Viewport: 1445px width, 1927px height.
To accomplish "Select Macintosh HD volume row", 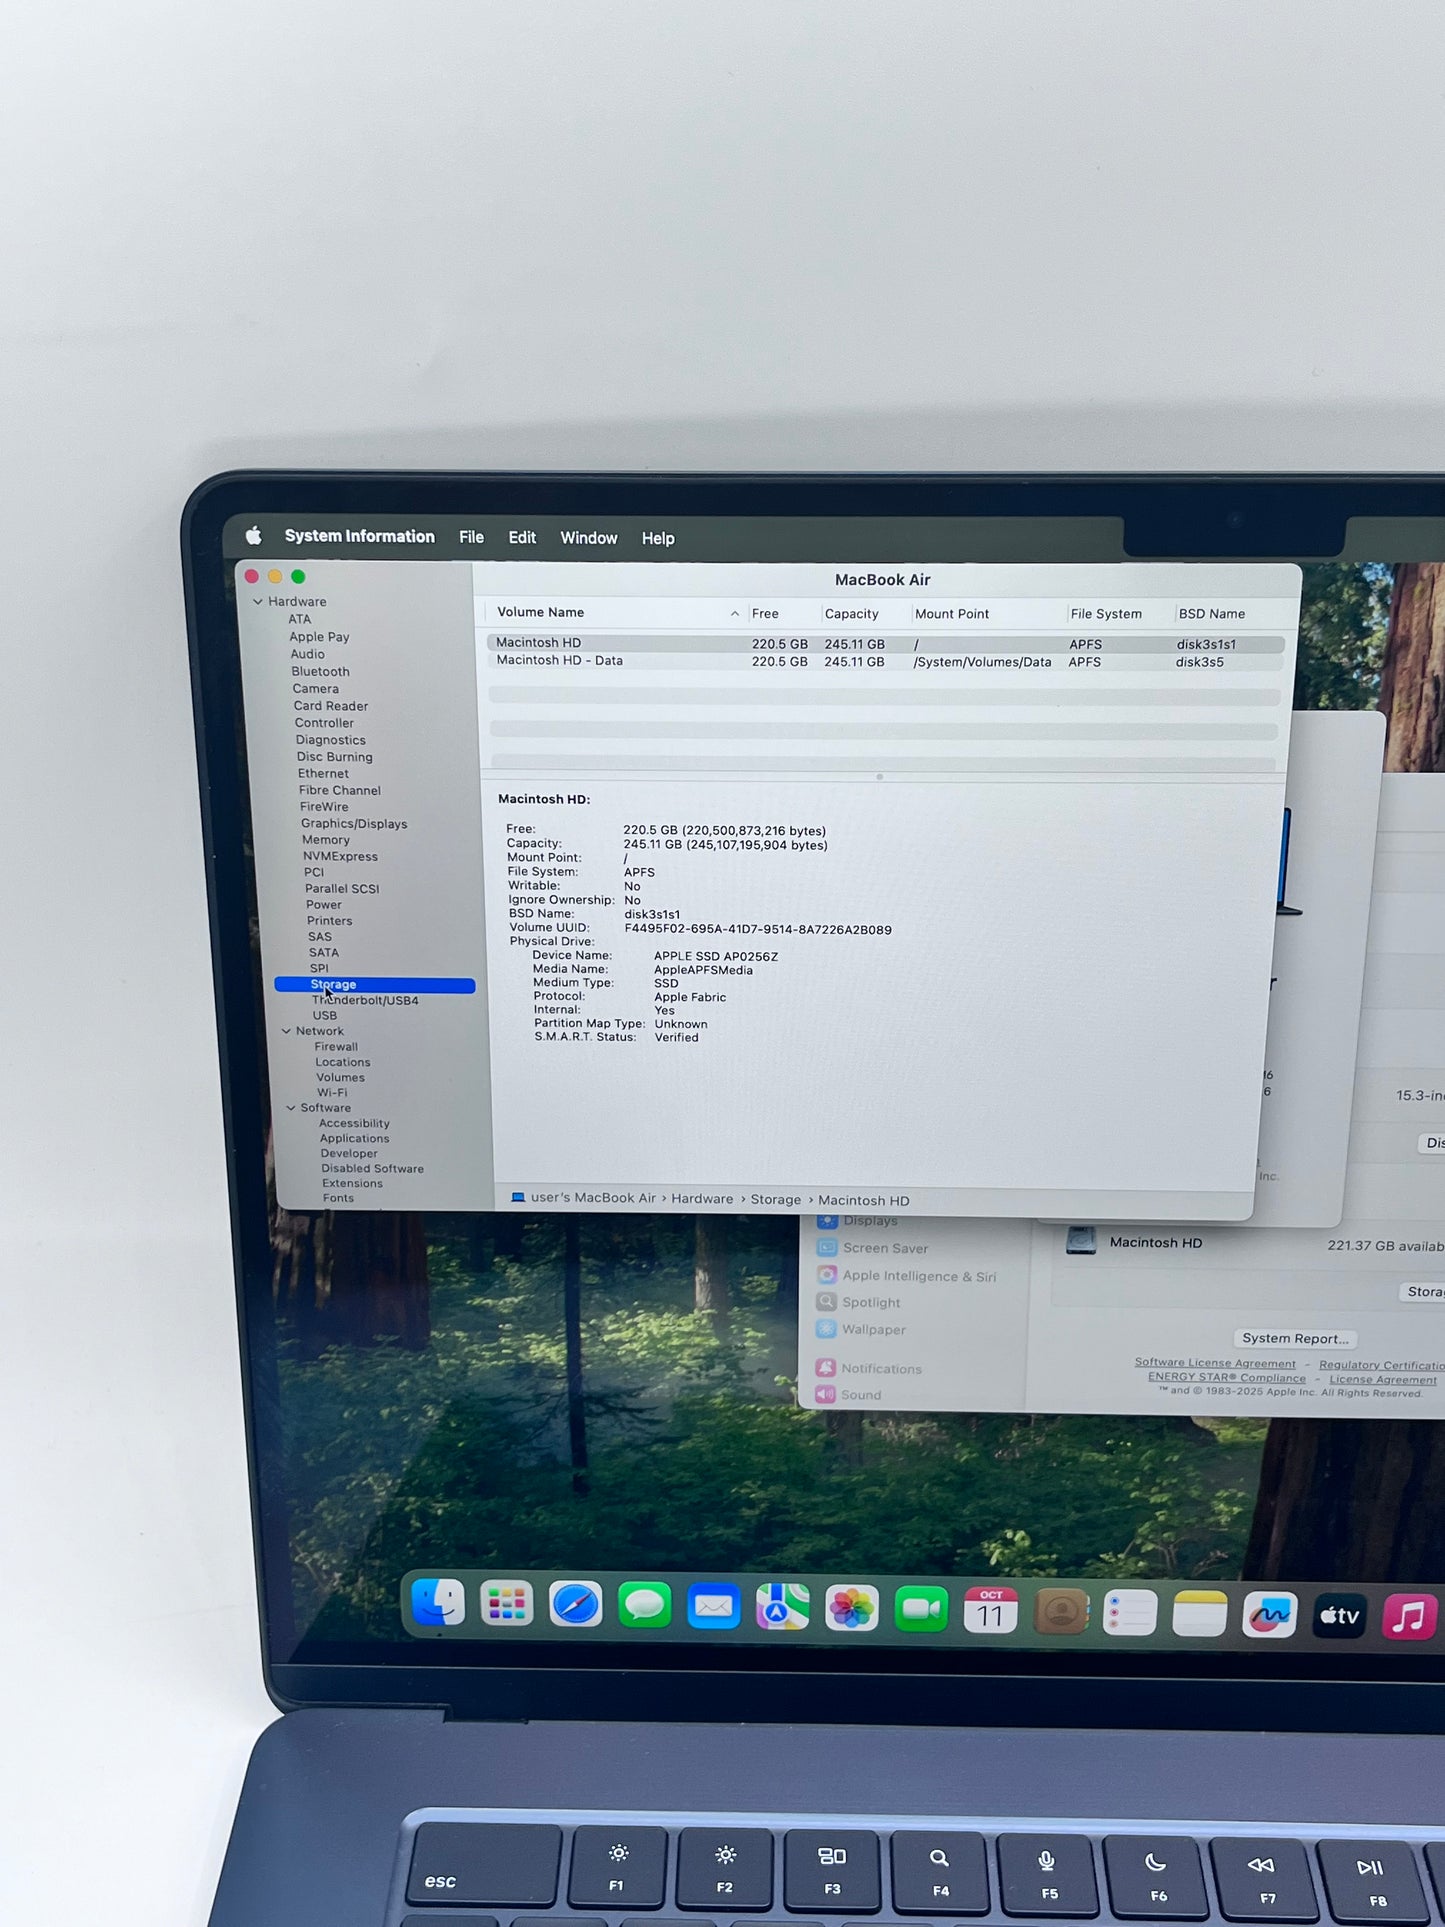I will (x=885, y=644).
